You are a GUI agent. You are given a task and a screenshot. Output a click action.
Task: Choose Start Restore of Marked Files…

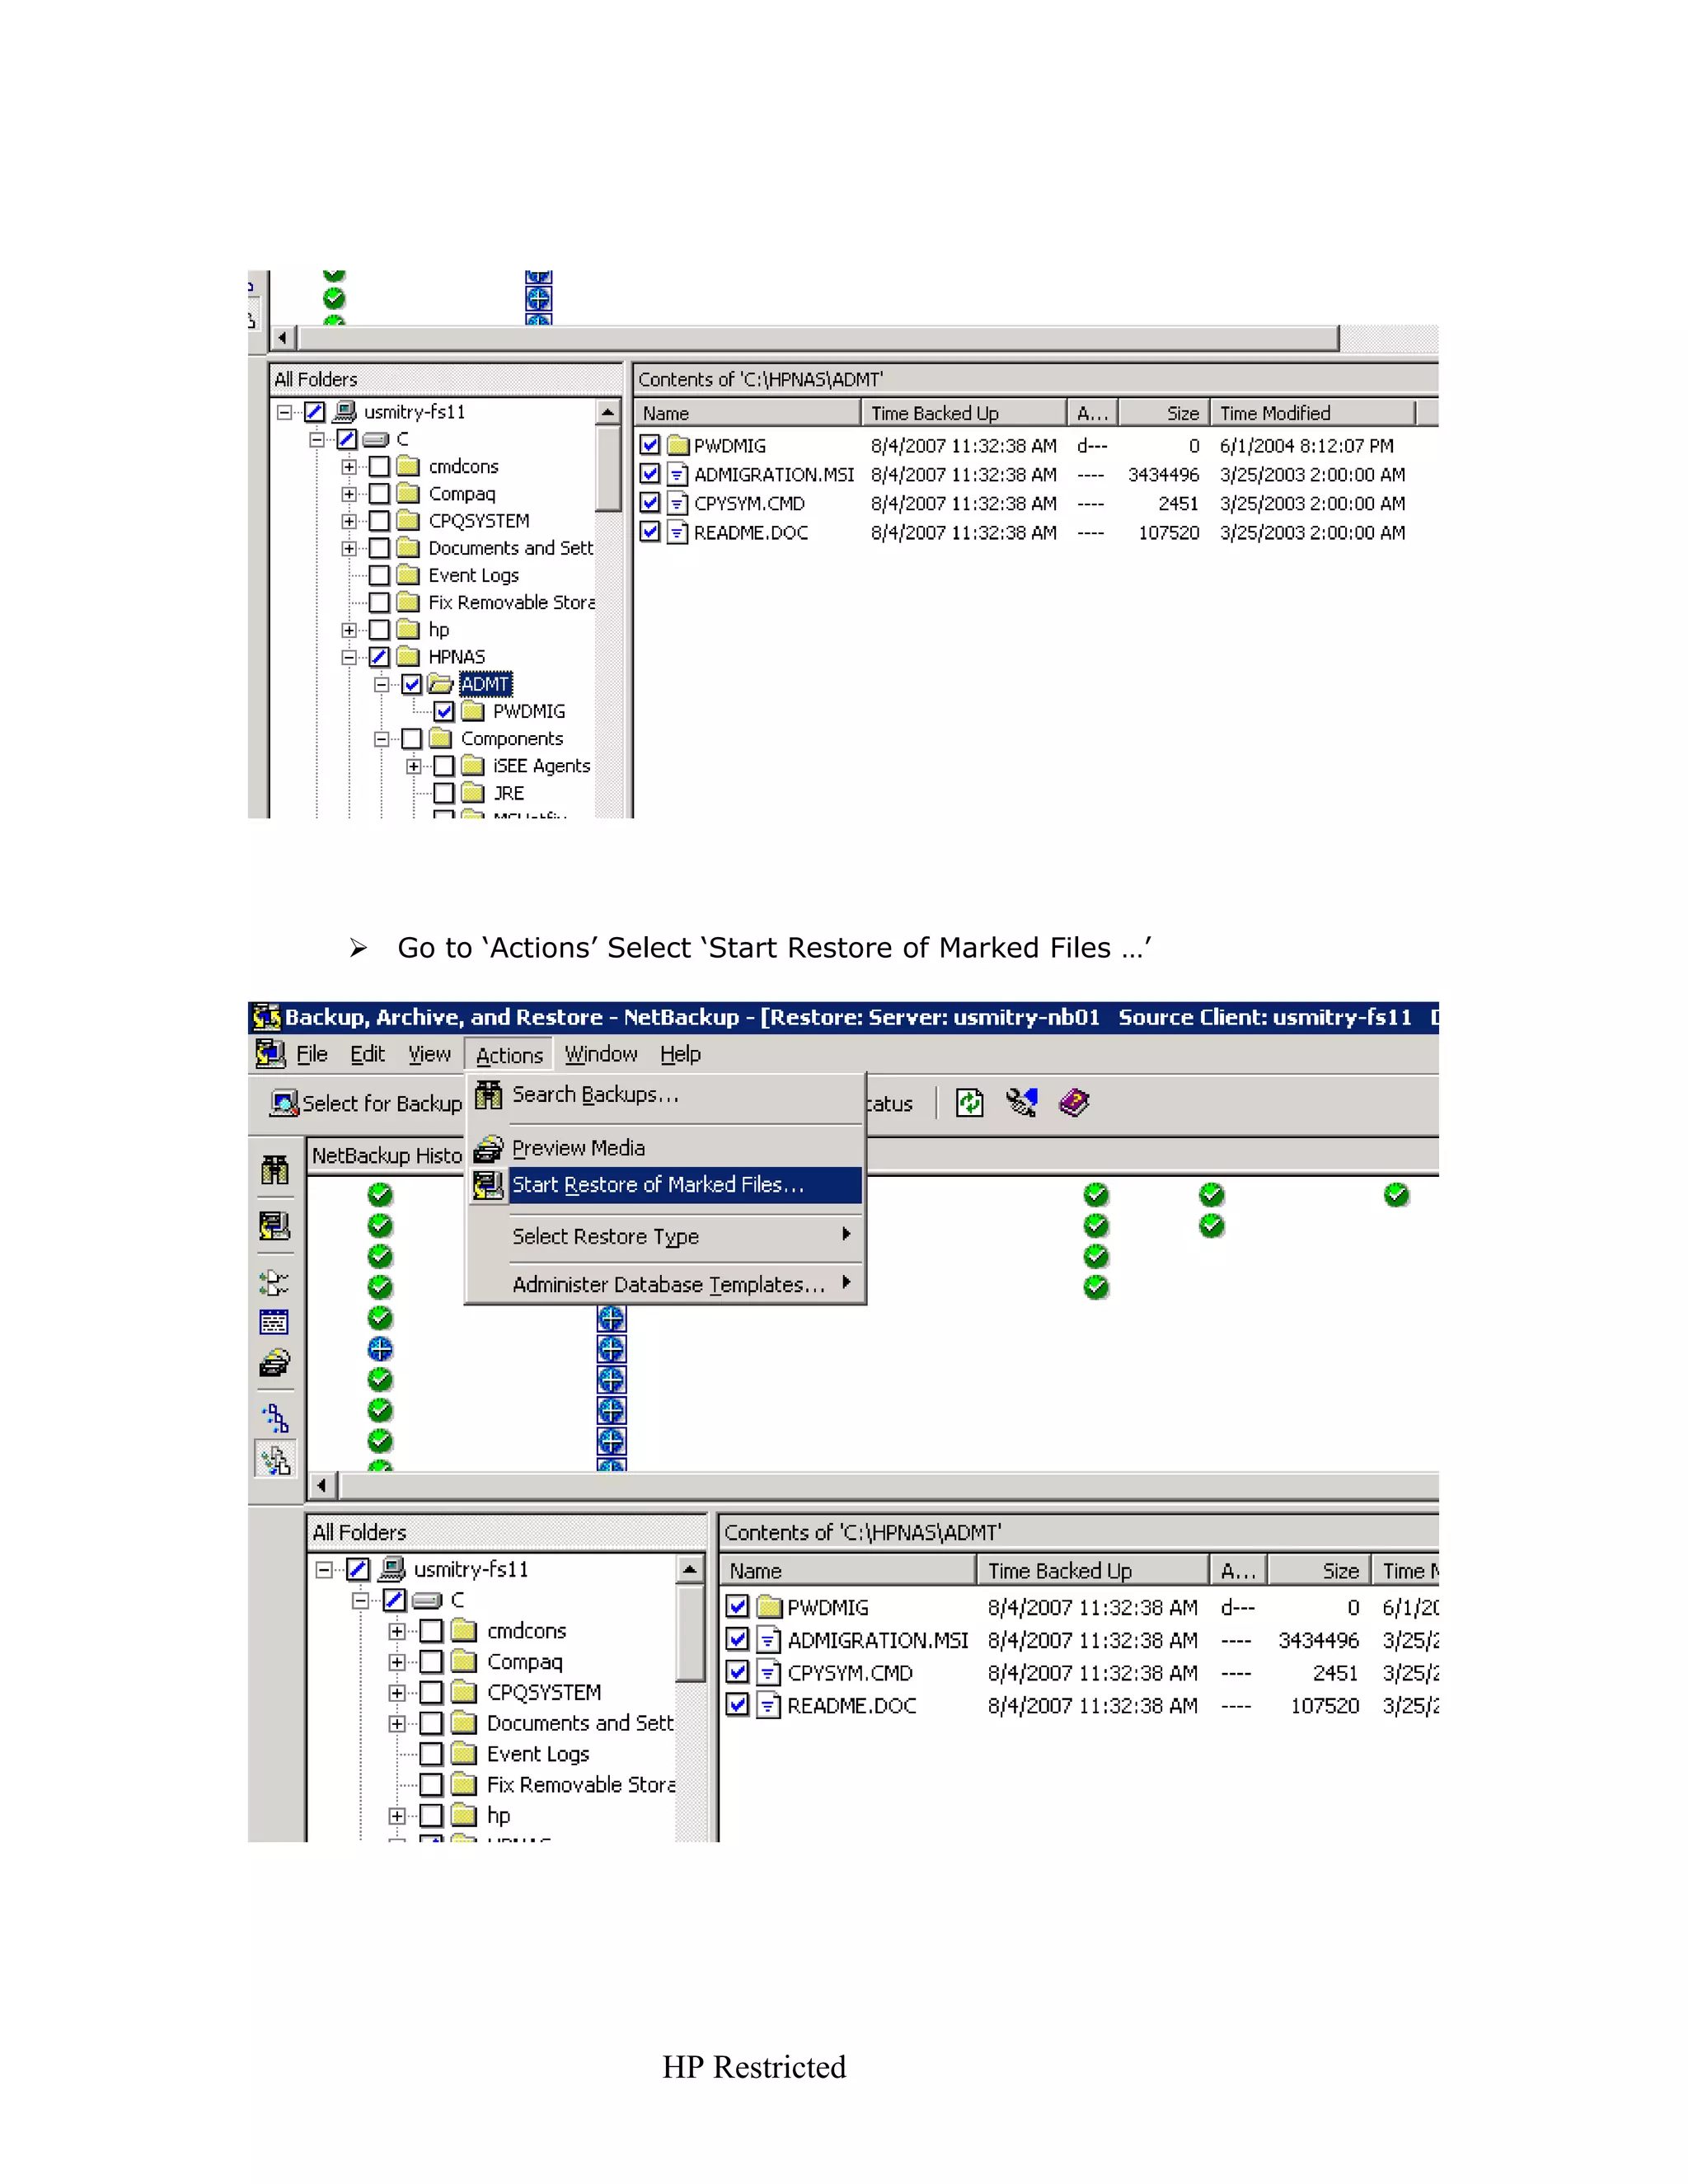coord(665,1185)
